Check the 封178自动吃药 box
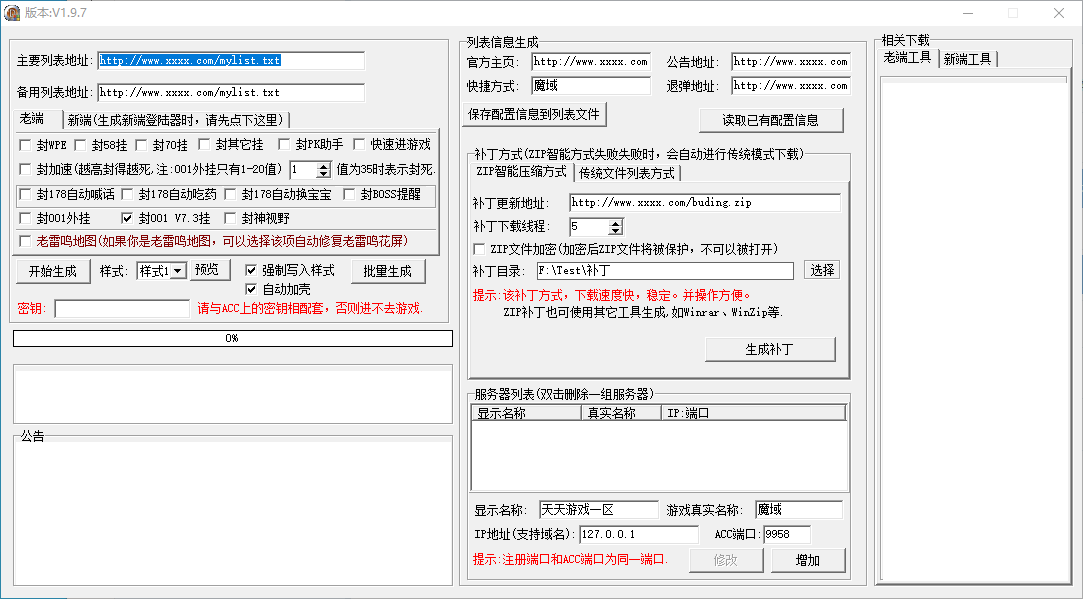This screenshot has width=1083, height=599. (x=127, y=194)
